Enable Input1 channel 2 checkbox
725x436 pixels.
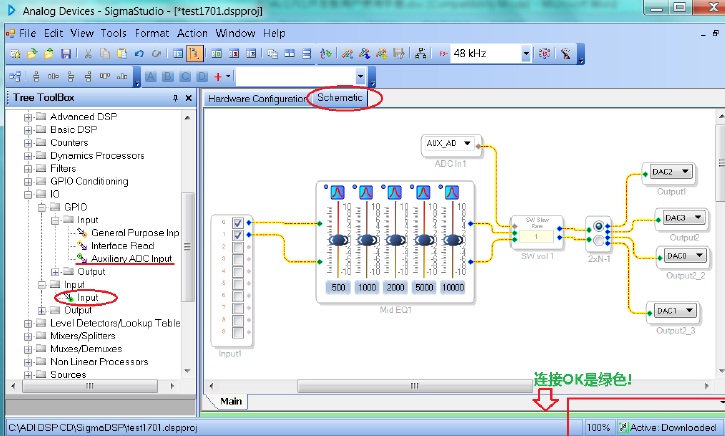click(x=238, y=247)
